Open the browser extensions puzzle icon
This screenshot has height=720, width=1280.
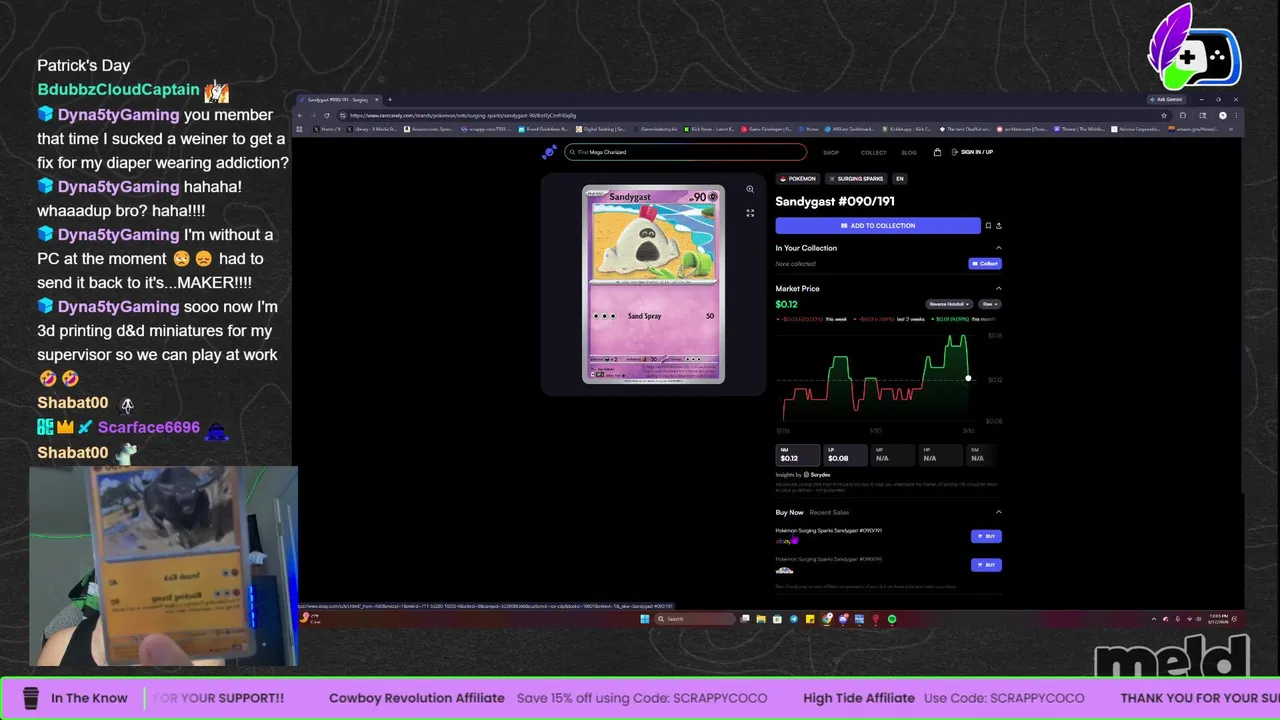coord(1182,115)
